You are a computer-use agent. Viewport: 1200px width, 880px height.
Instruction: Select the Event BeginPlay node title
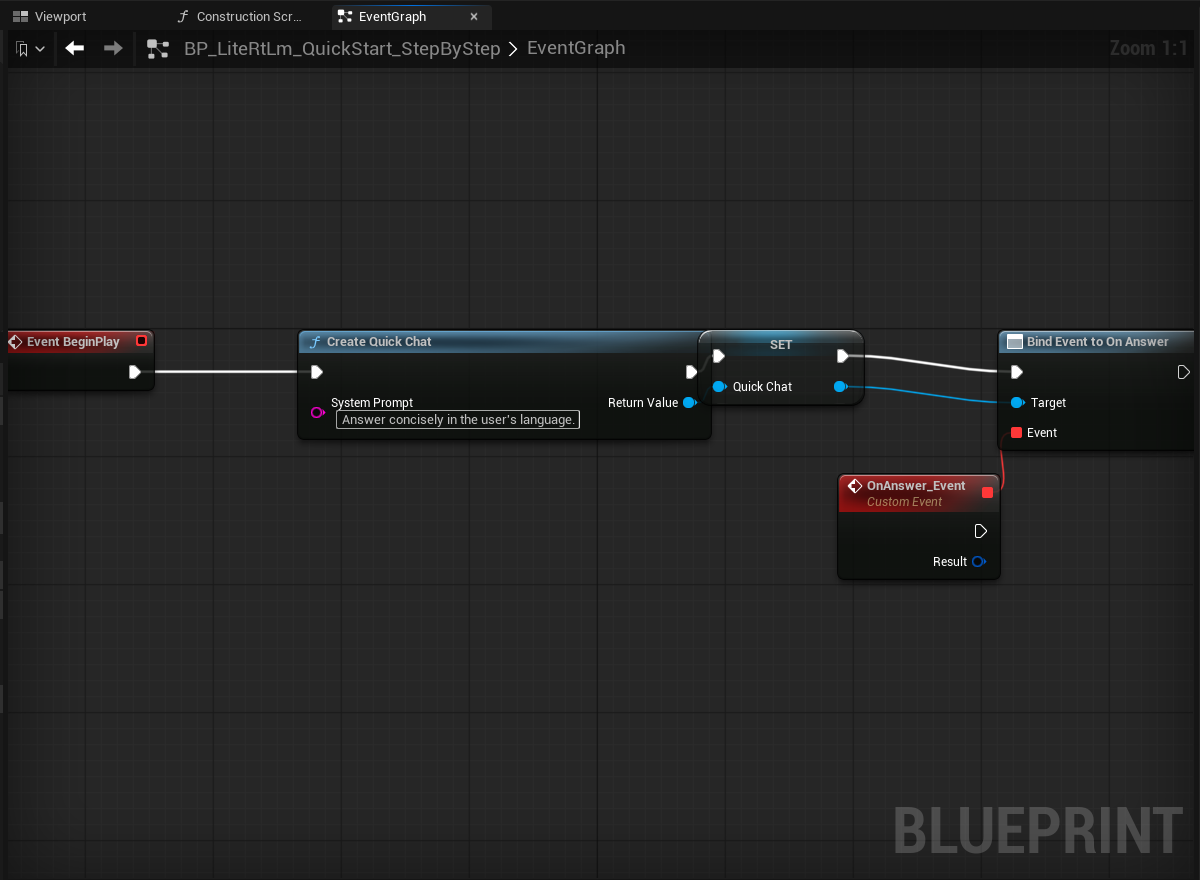coord(73,342)
